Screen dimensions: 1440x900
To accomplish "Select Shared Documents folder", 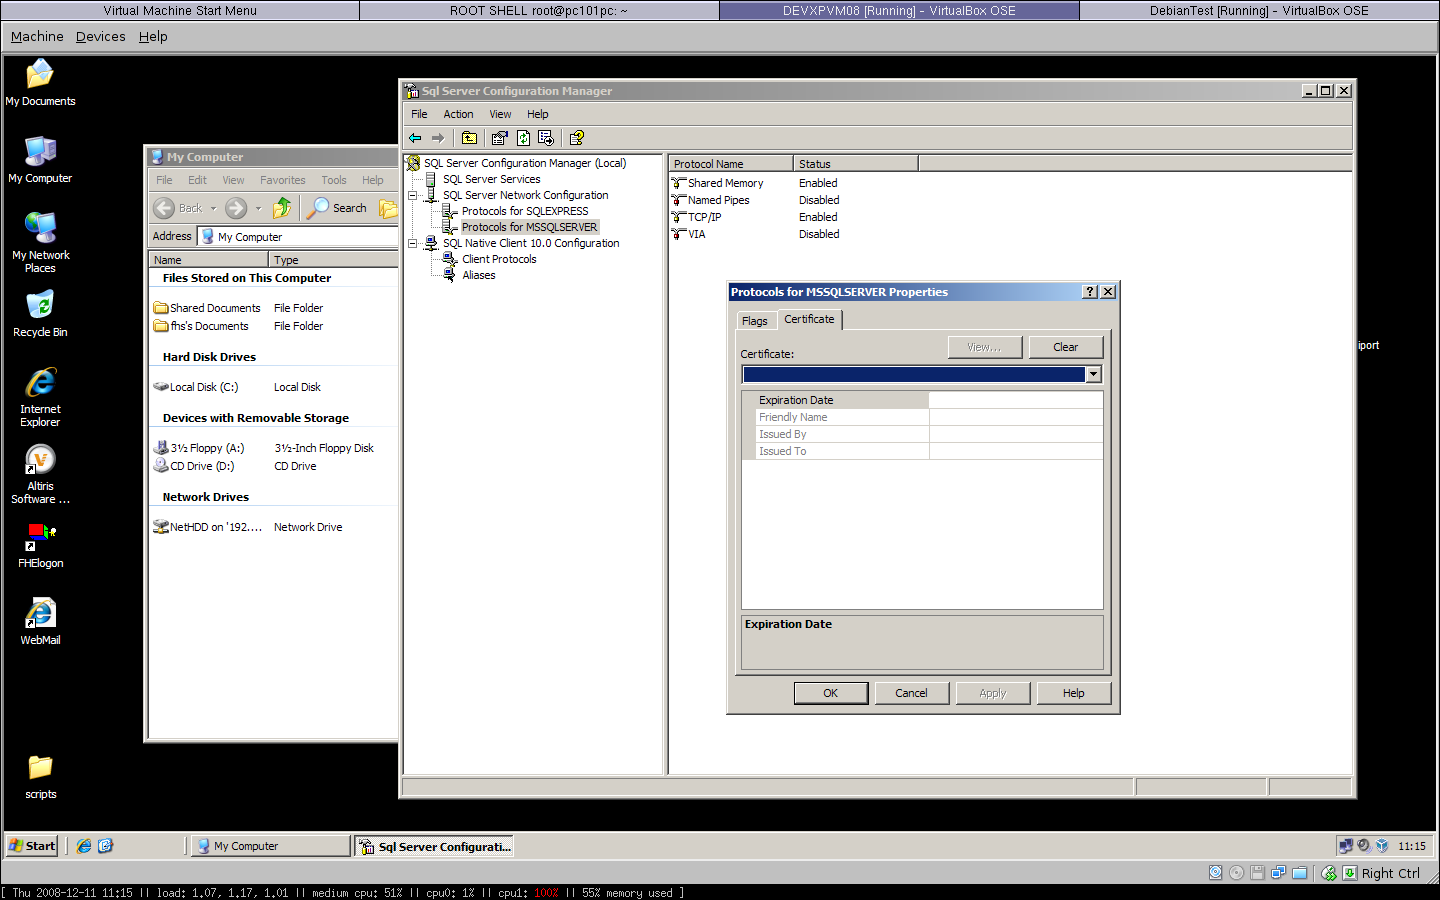I will (207, 308).
